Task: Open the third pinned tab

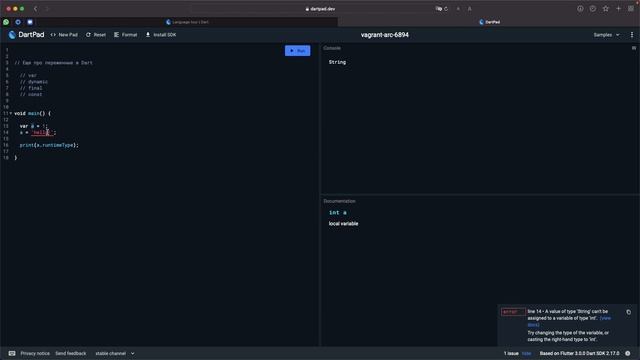Action: [x=30, y=22]
